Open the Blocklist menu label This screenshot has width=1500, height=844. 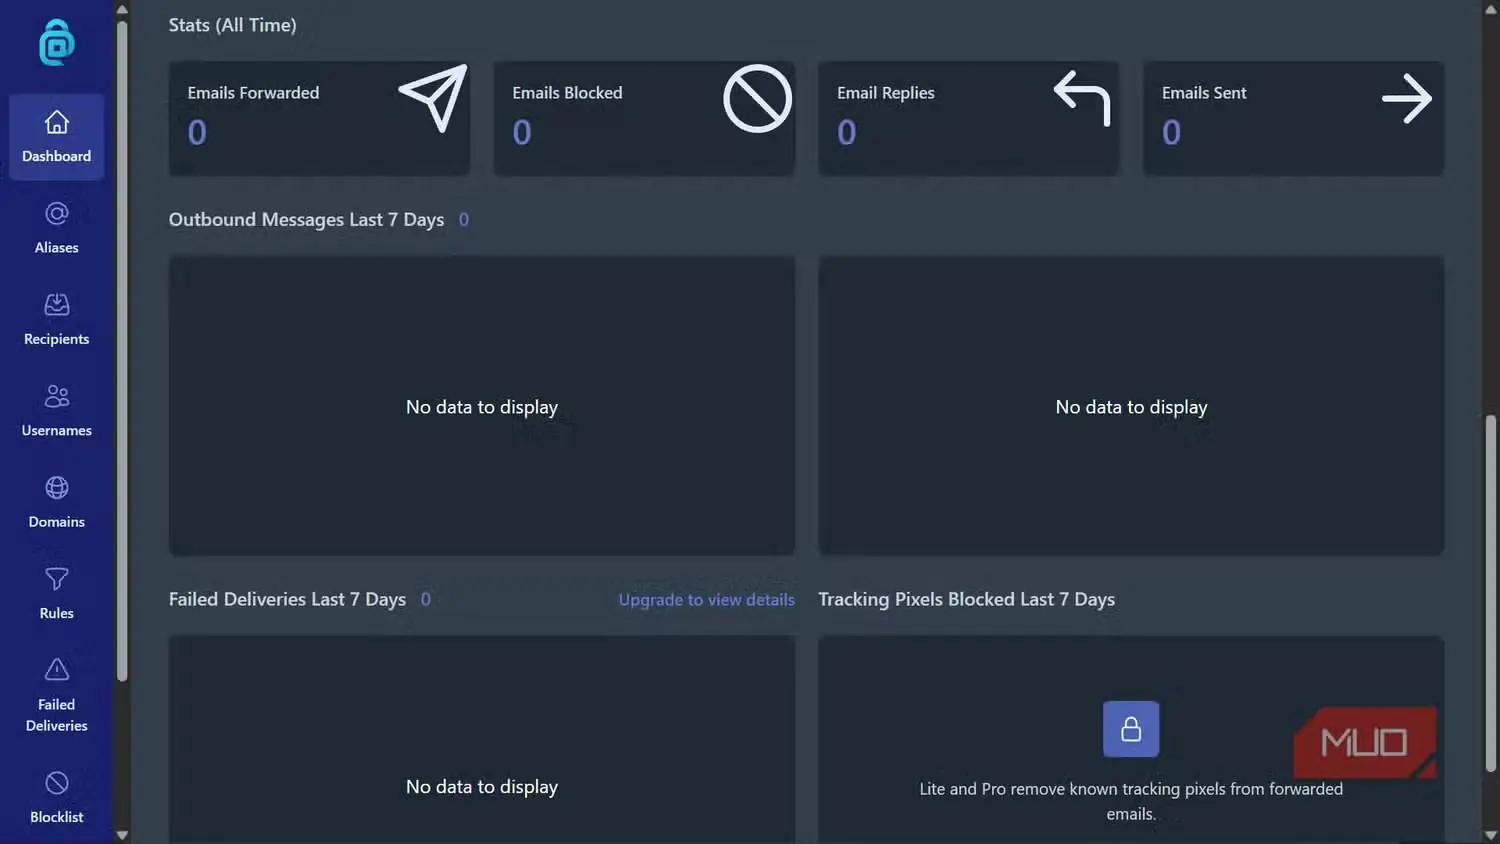(x=57, y=818)
